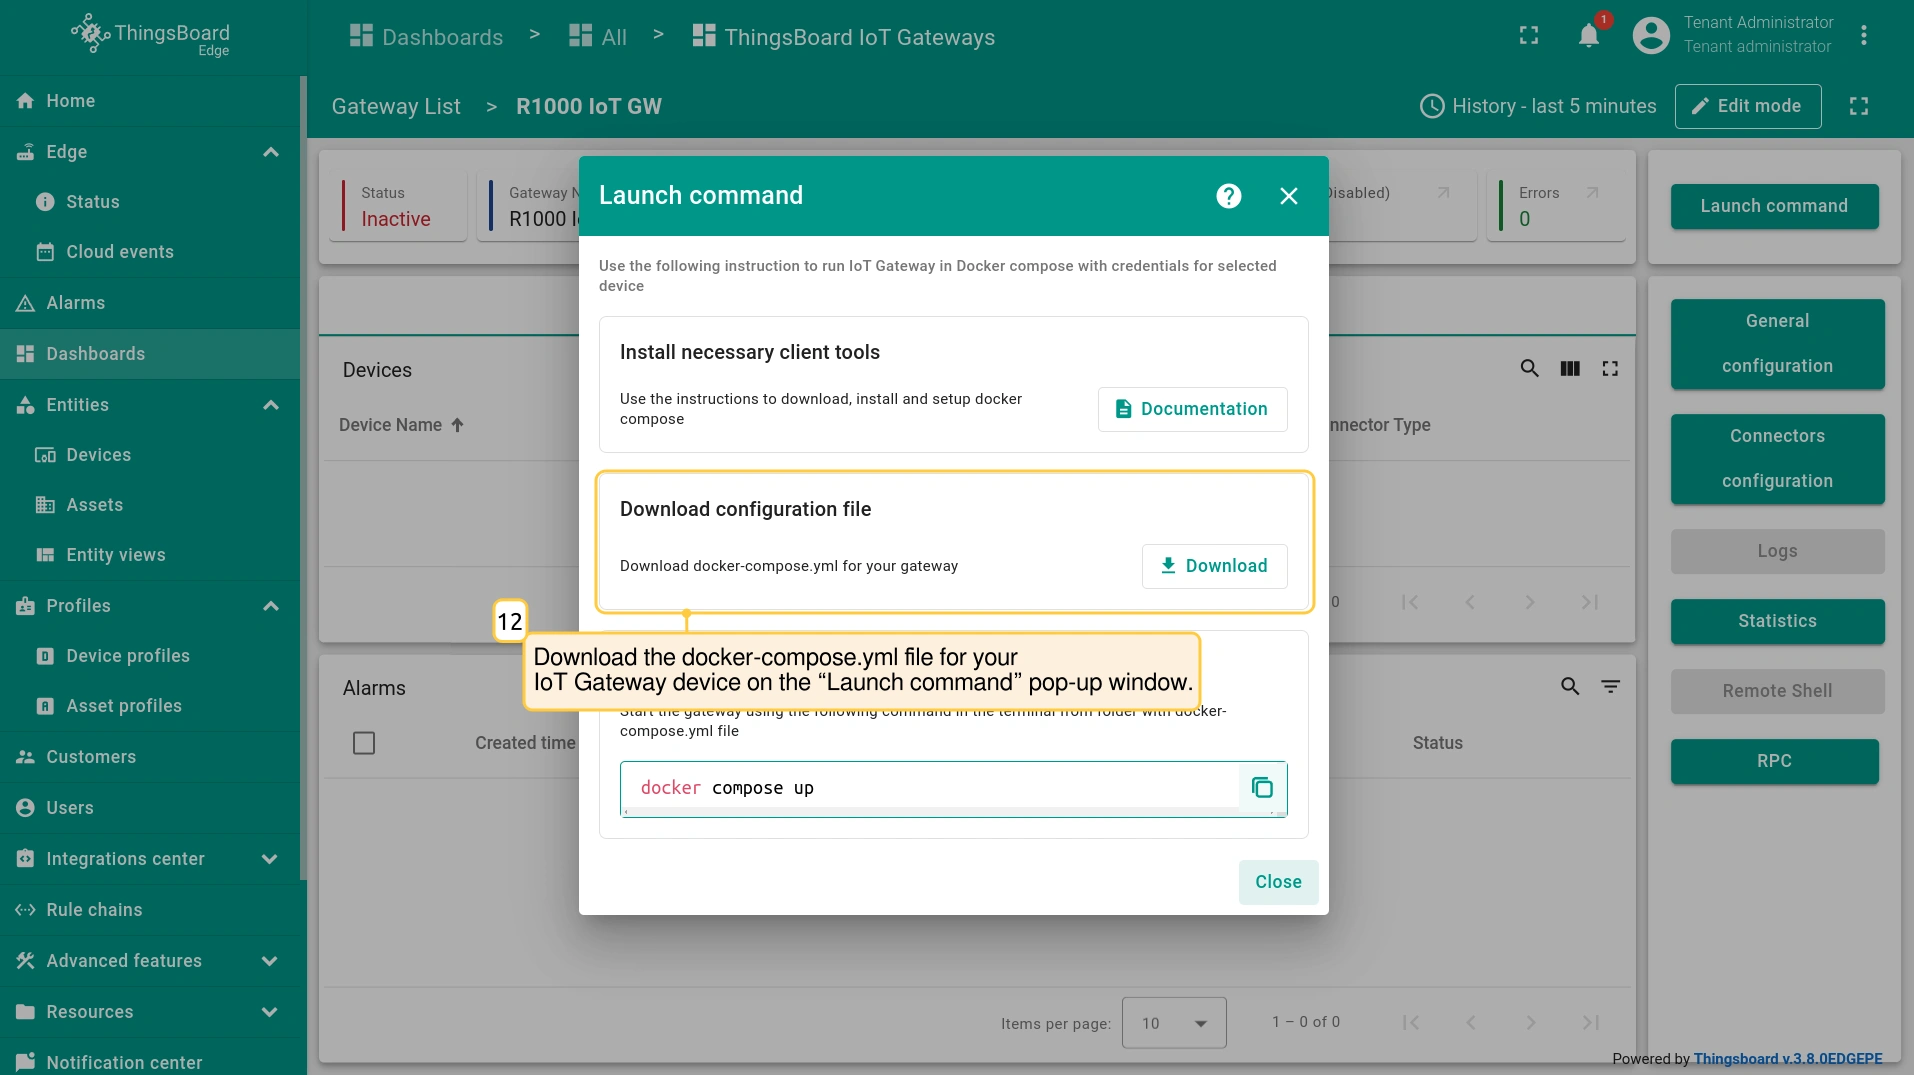Search the Devices table

click(x=1529, y=369)
